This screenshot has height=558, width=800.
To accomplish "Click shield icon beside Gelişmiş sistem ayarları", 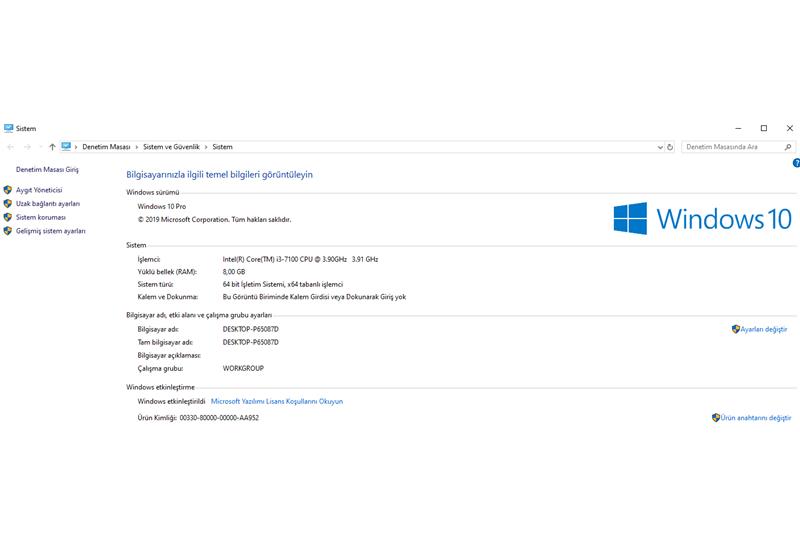I will [8, 231].
